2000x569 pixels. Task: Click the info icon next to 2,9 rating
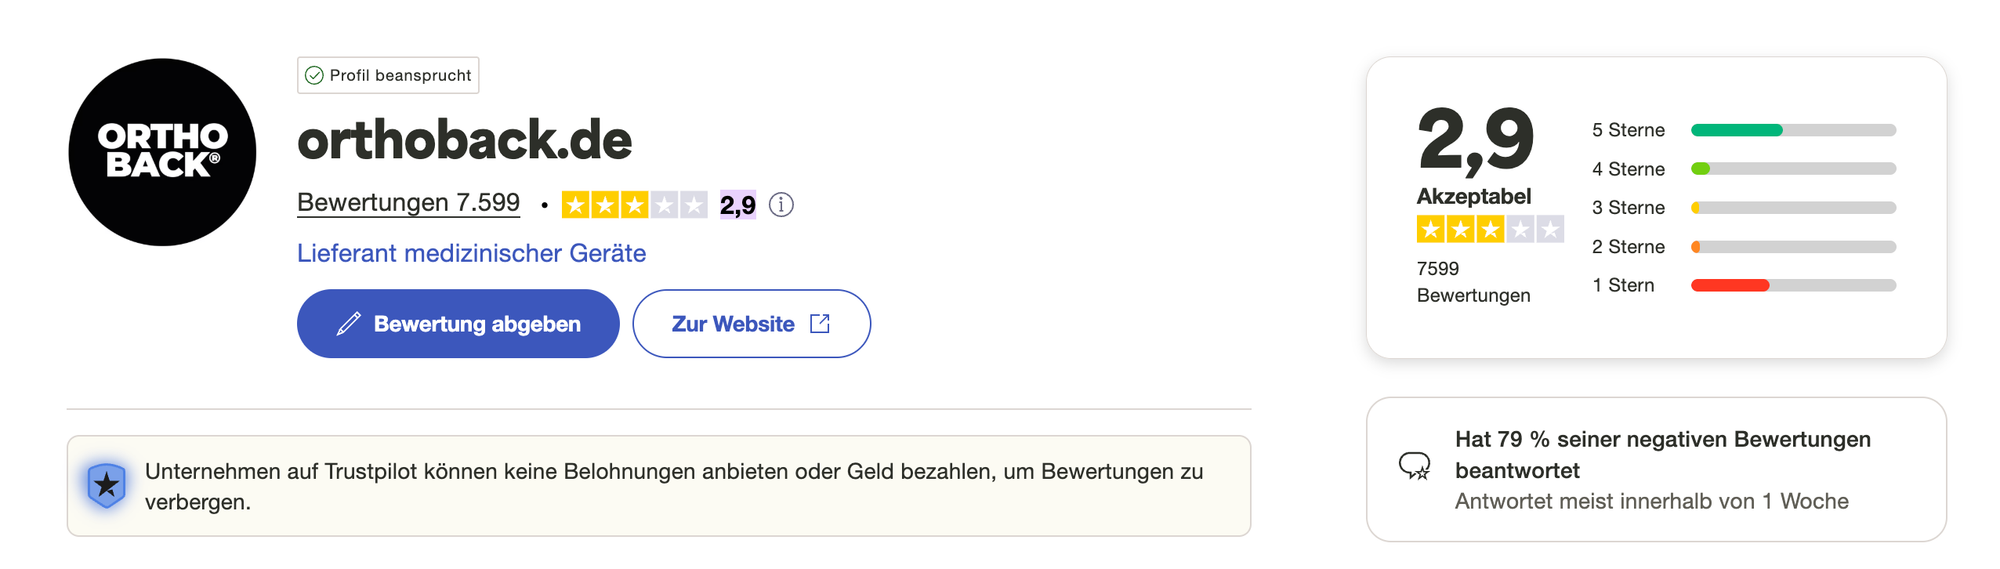tap(781, 205)
